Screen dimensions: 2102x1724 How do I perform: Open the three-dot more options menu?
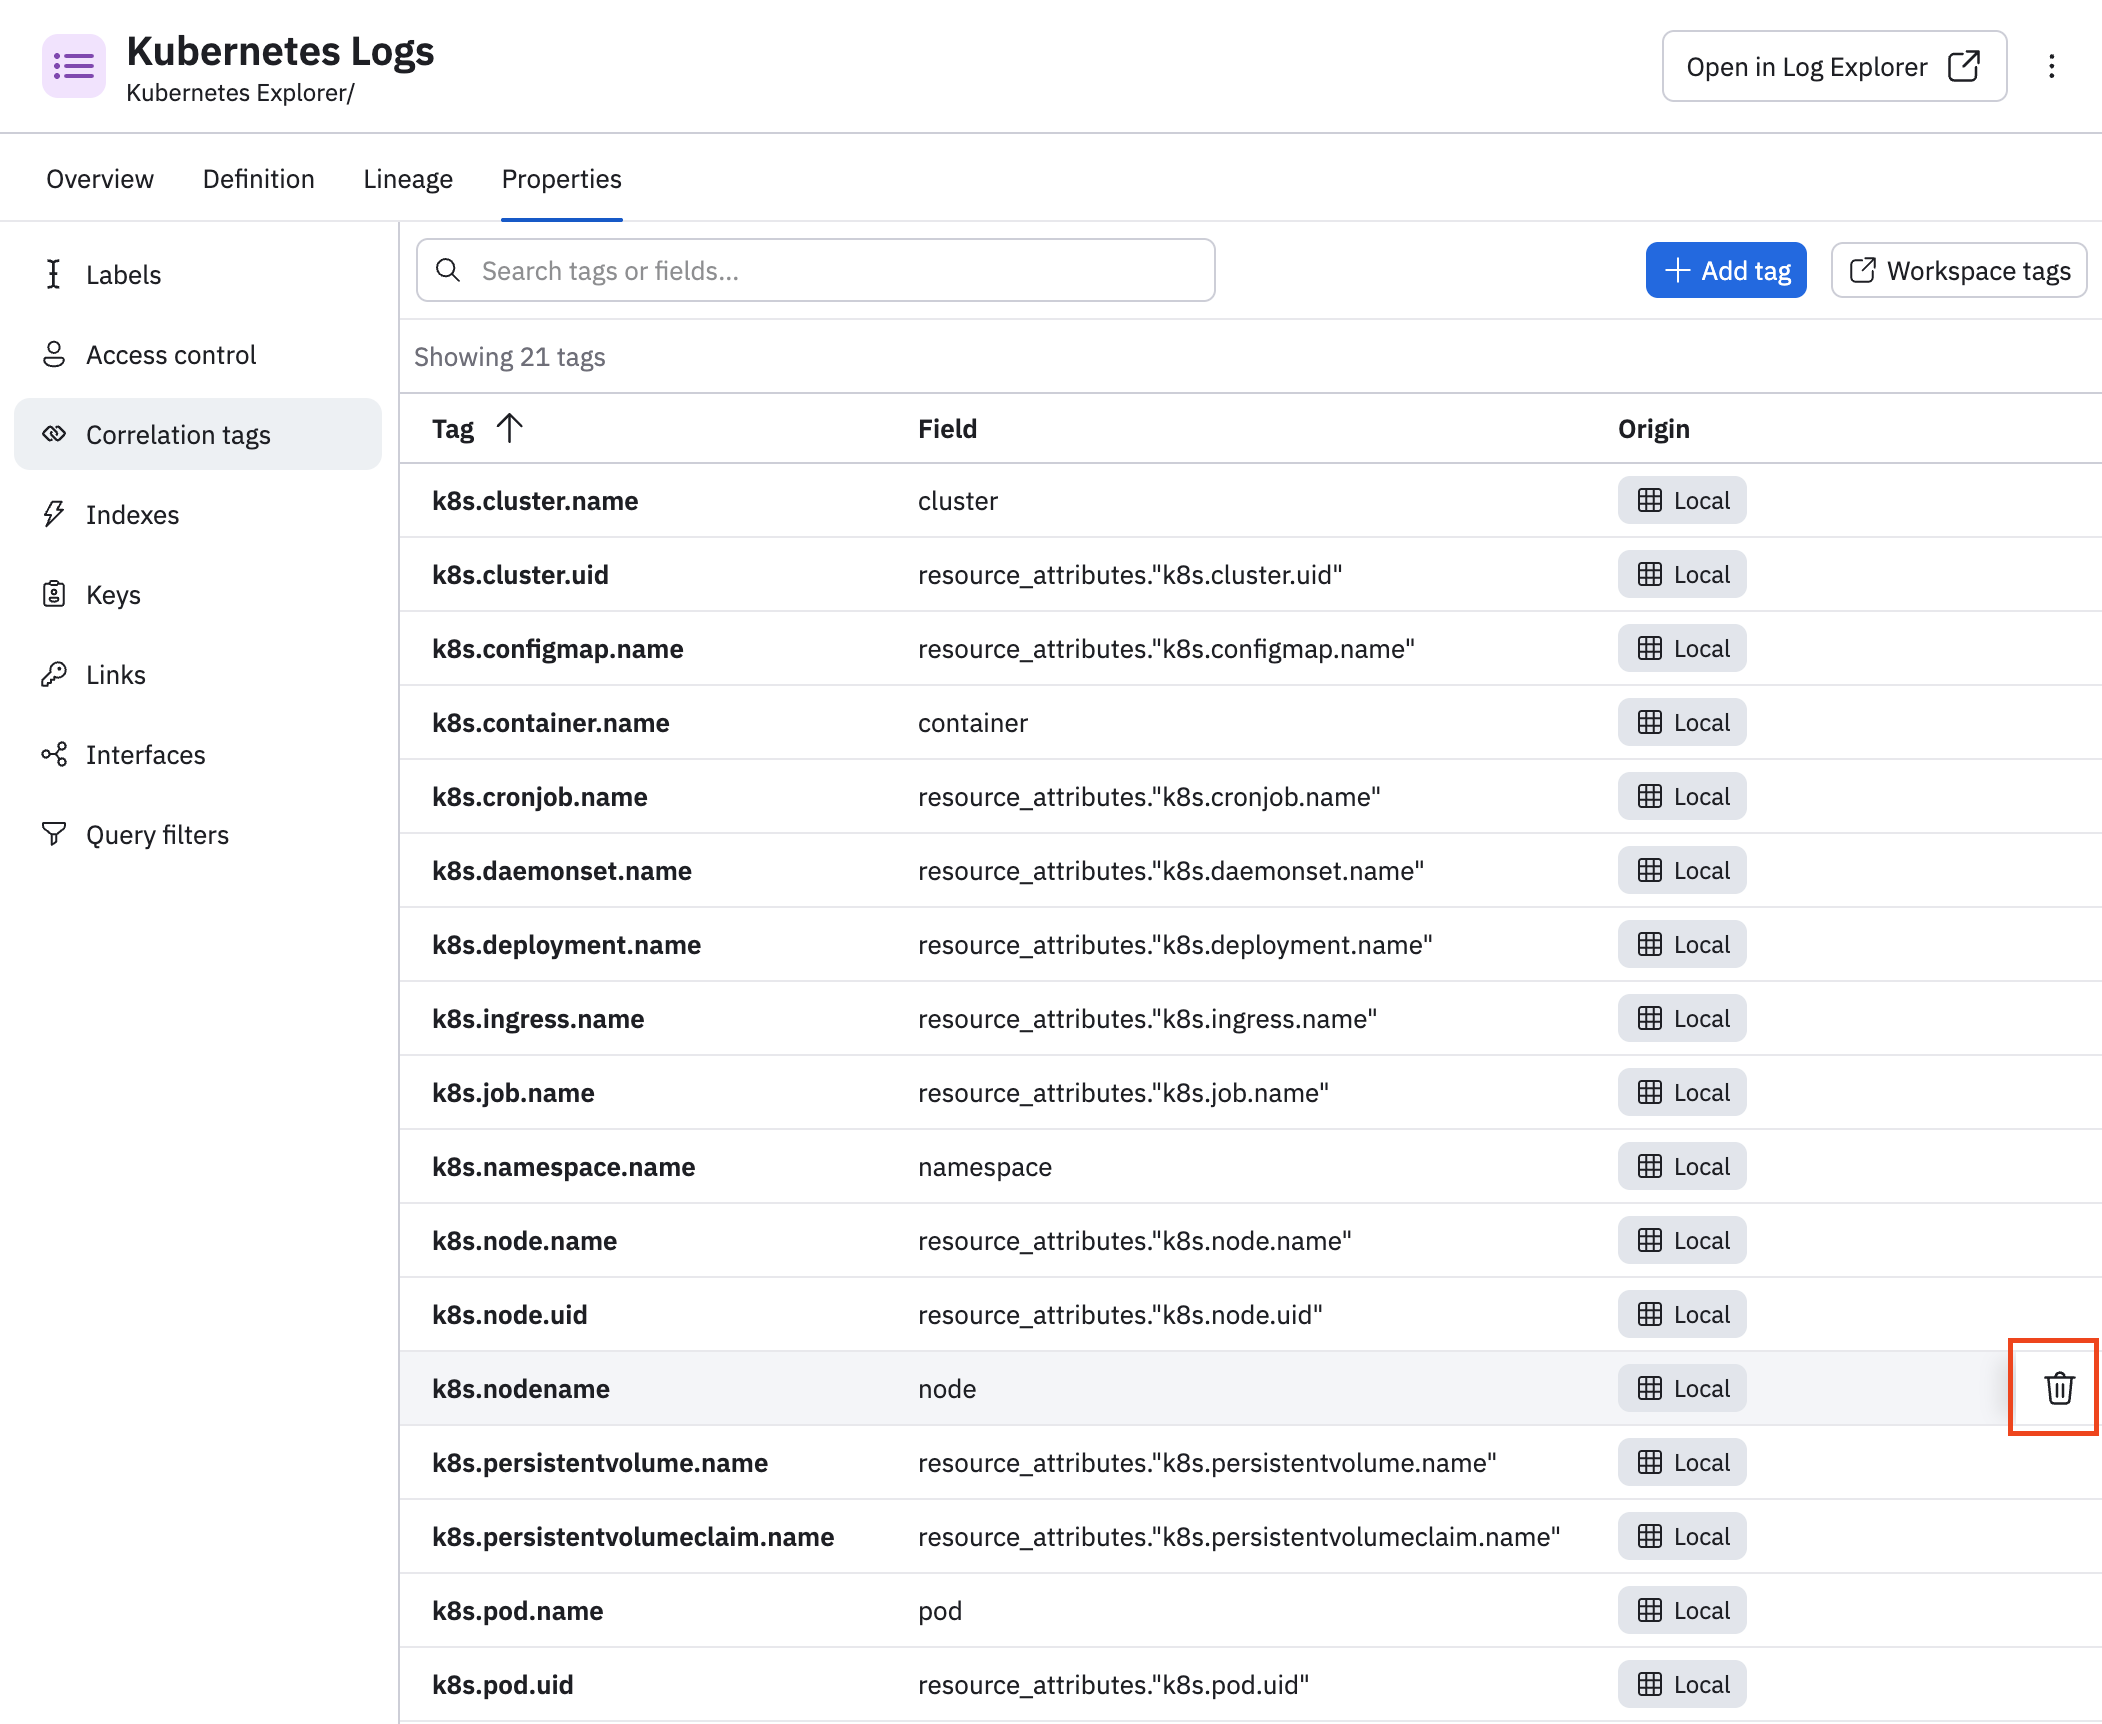point(2051,66)
